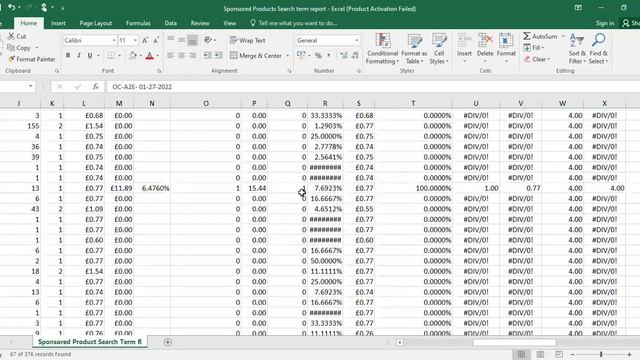
Task: Open the Number group dialog launcher
Action: click(x=359, y=71)
